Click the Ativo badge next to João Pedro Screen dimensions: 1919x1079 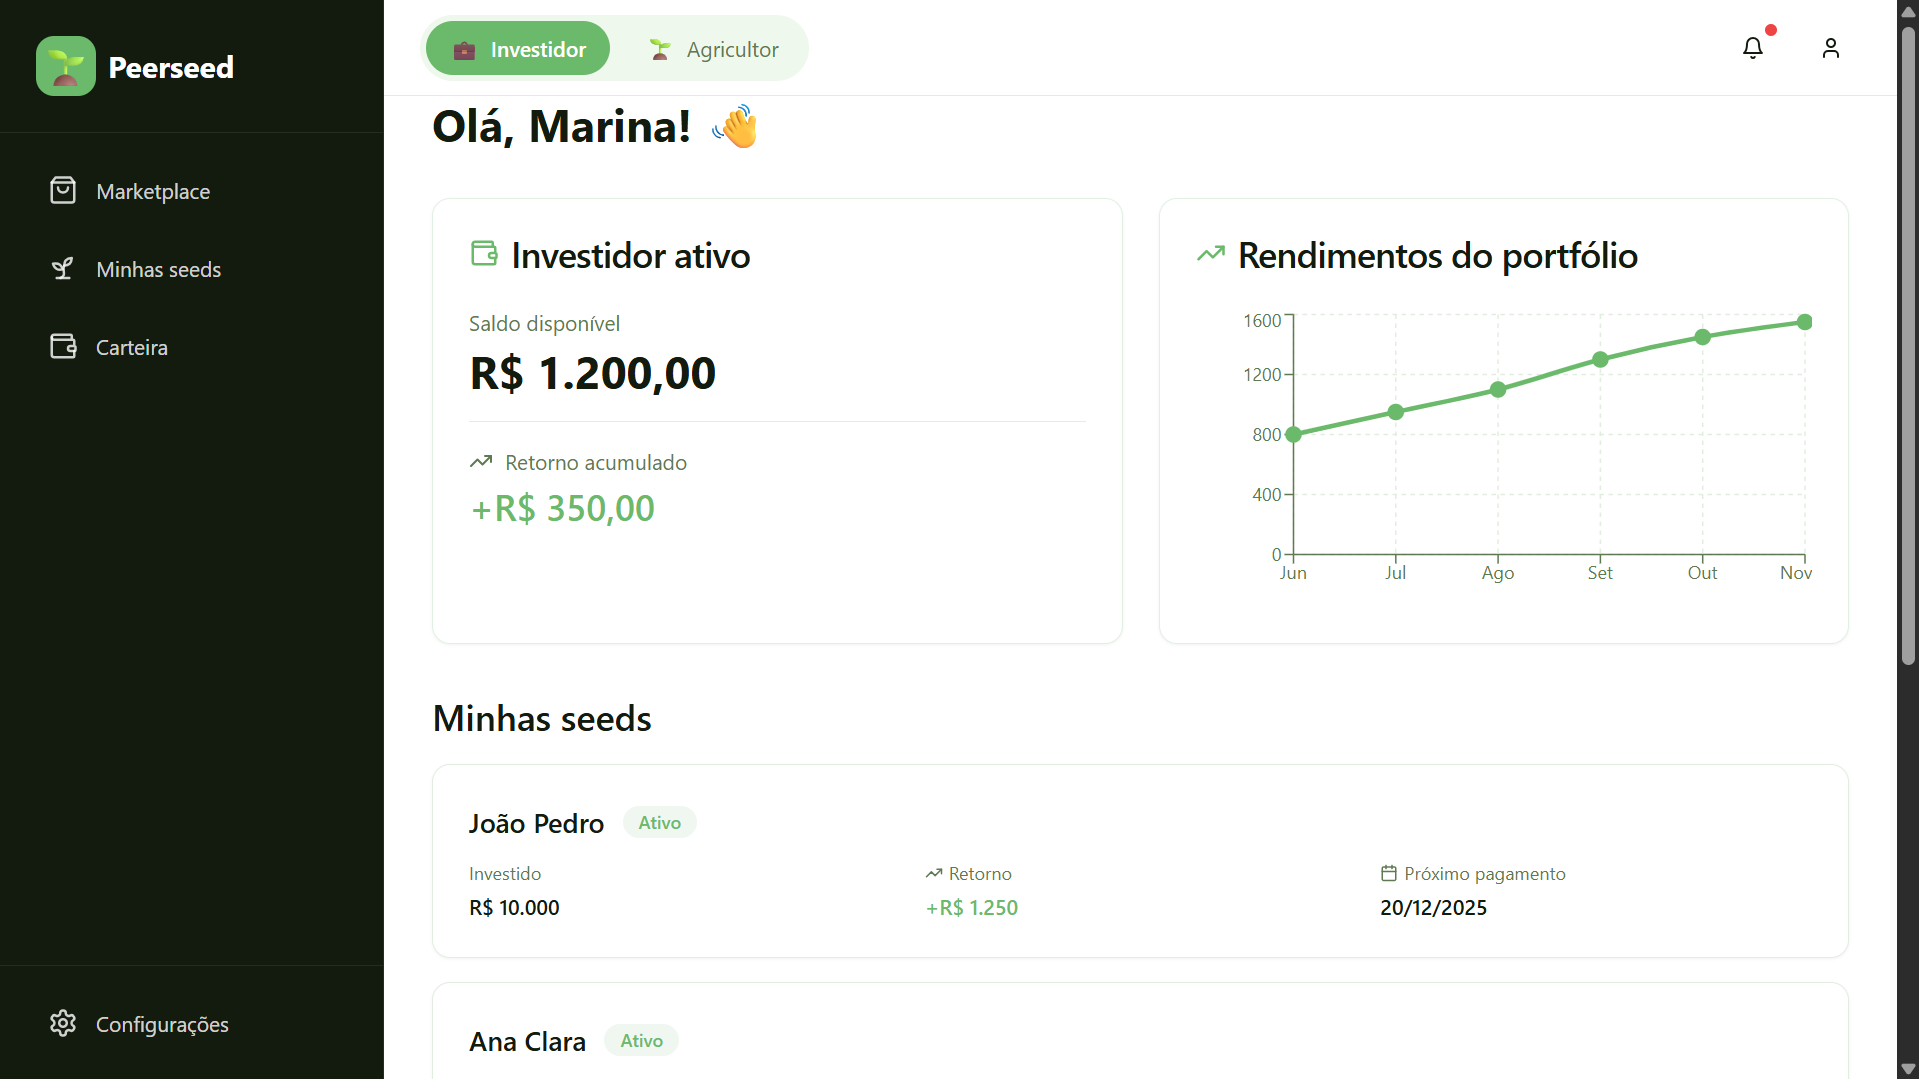[659, 822]
